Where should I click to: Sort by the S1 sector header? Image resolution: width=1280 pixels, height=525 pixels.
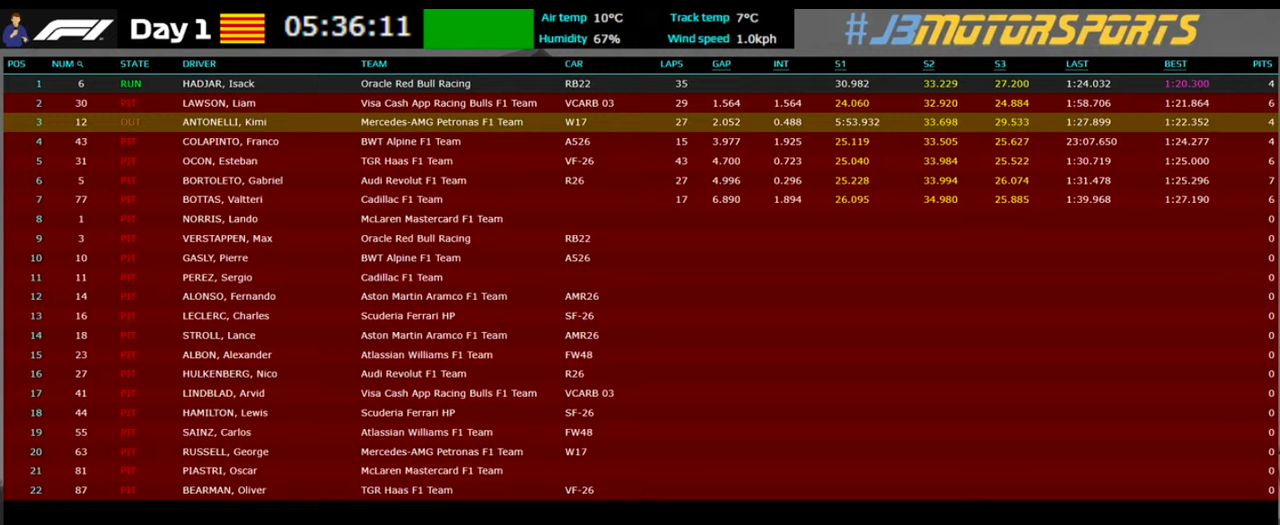pos(840,64)
